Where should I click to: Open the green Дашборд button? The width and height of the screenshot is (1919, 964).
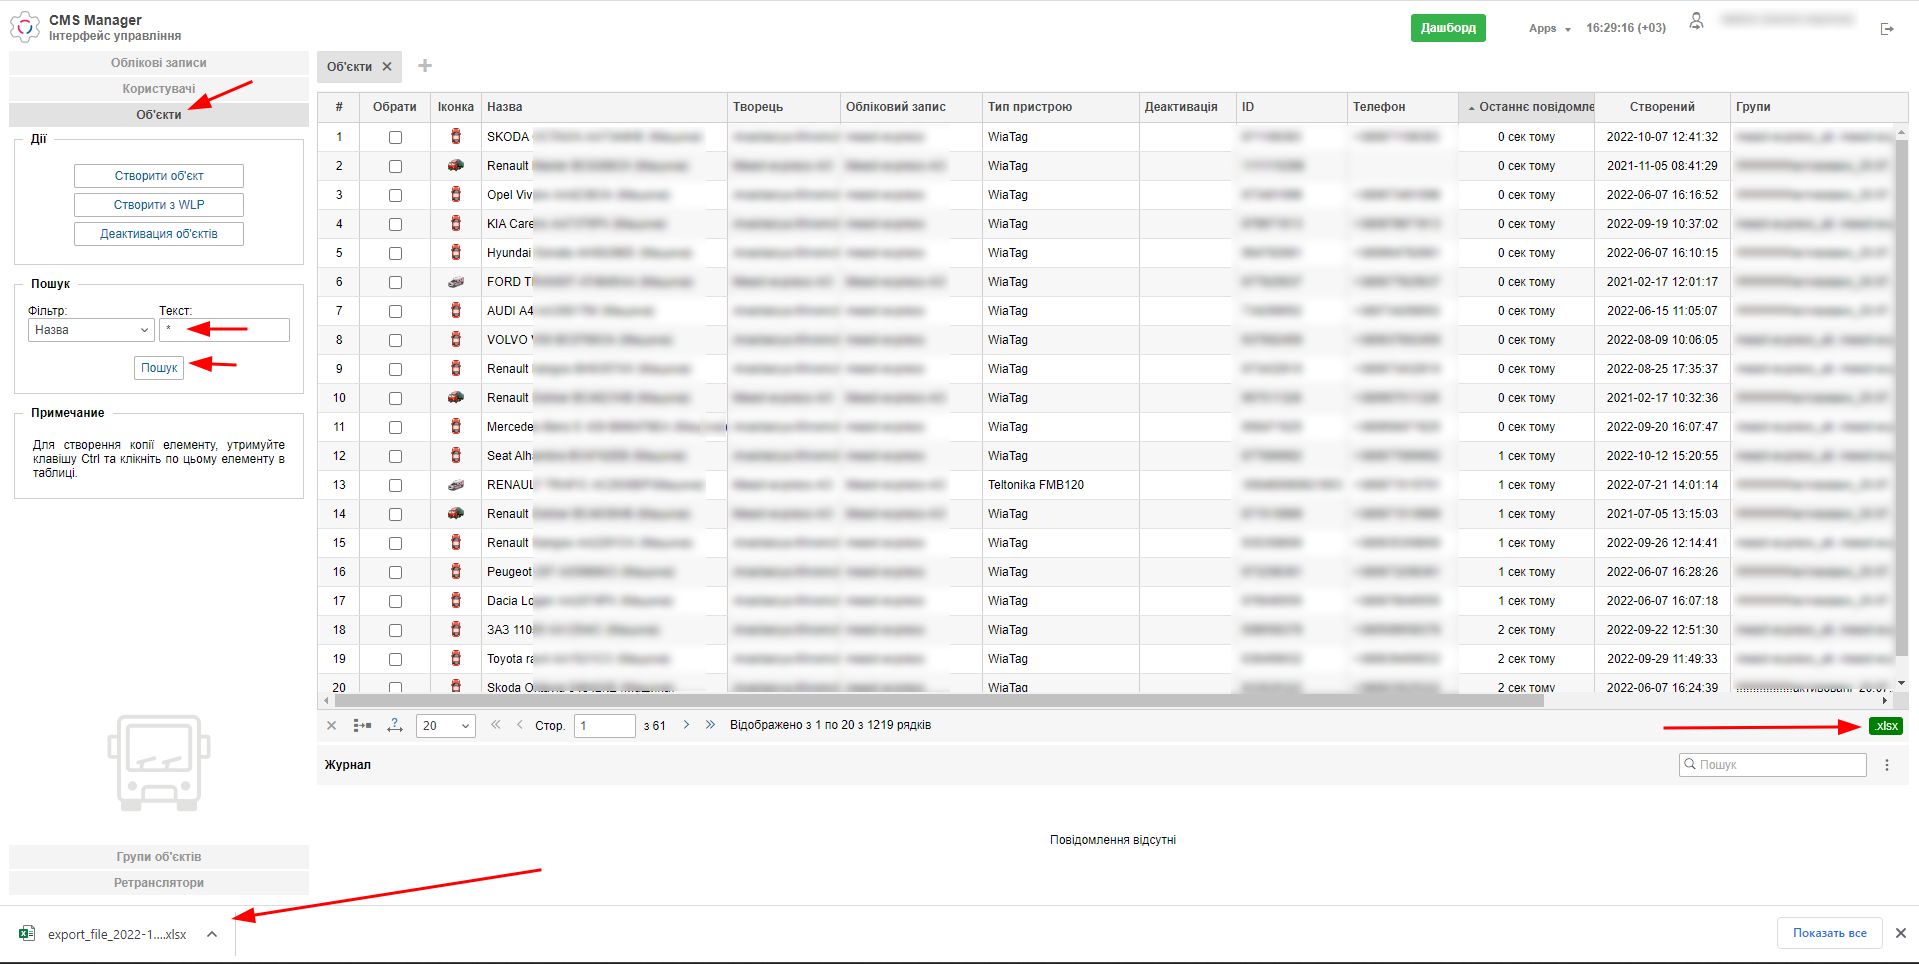[x=1448, y=28]
